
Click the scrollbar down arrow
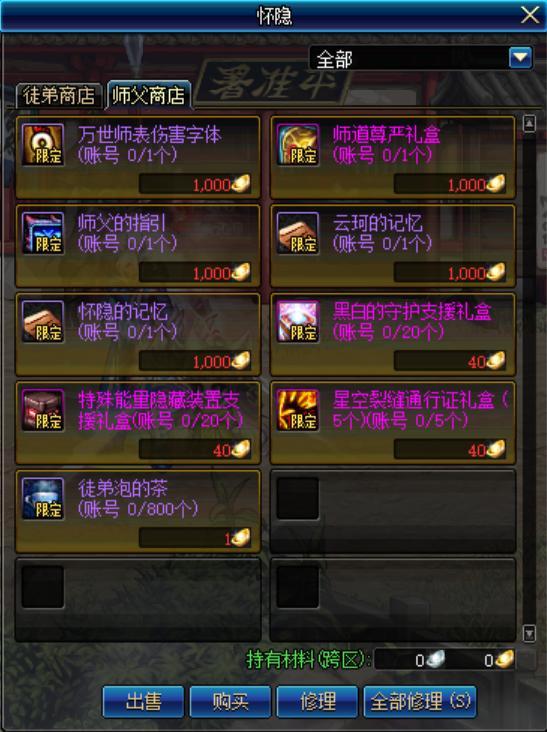(x=529, y=633)
